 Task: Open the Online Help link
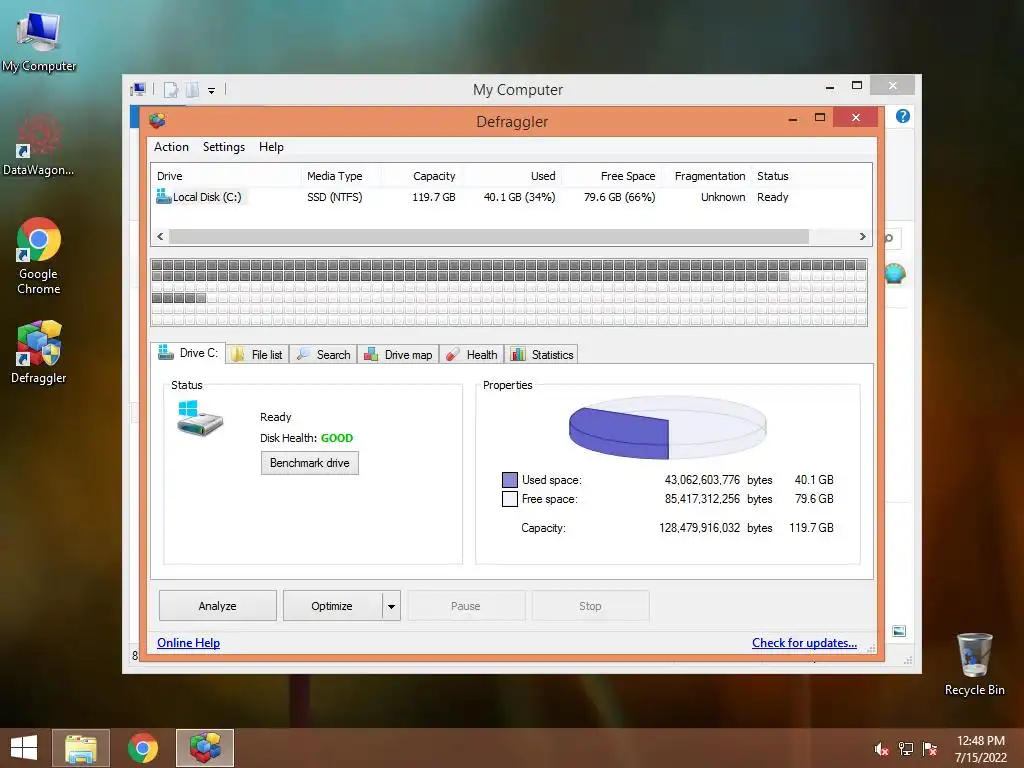[188, 643]
